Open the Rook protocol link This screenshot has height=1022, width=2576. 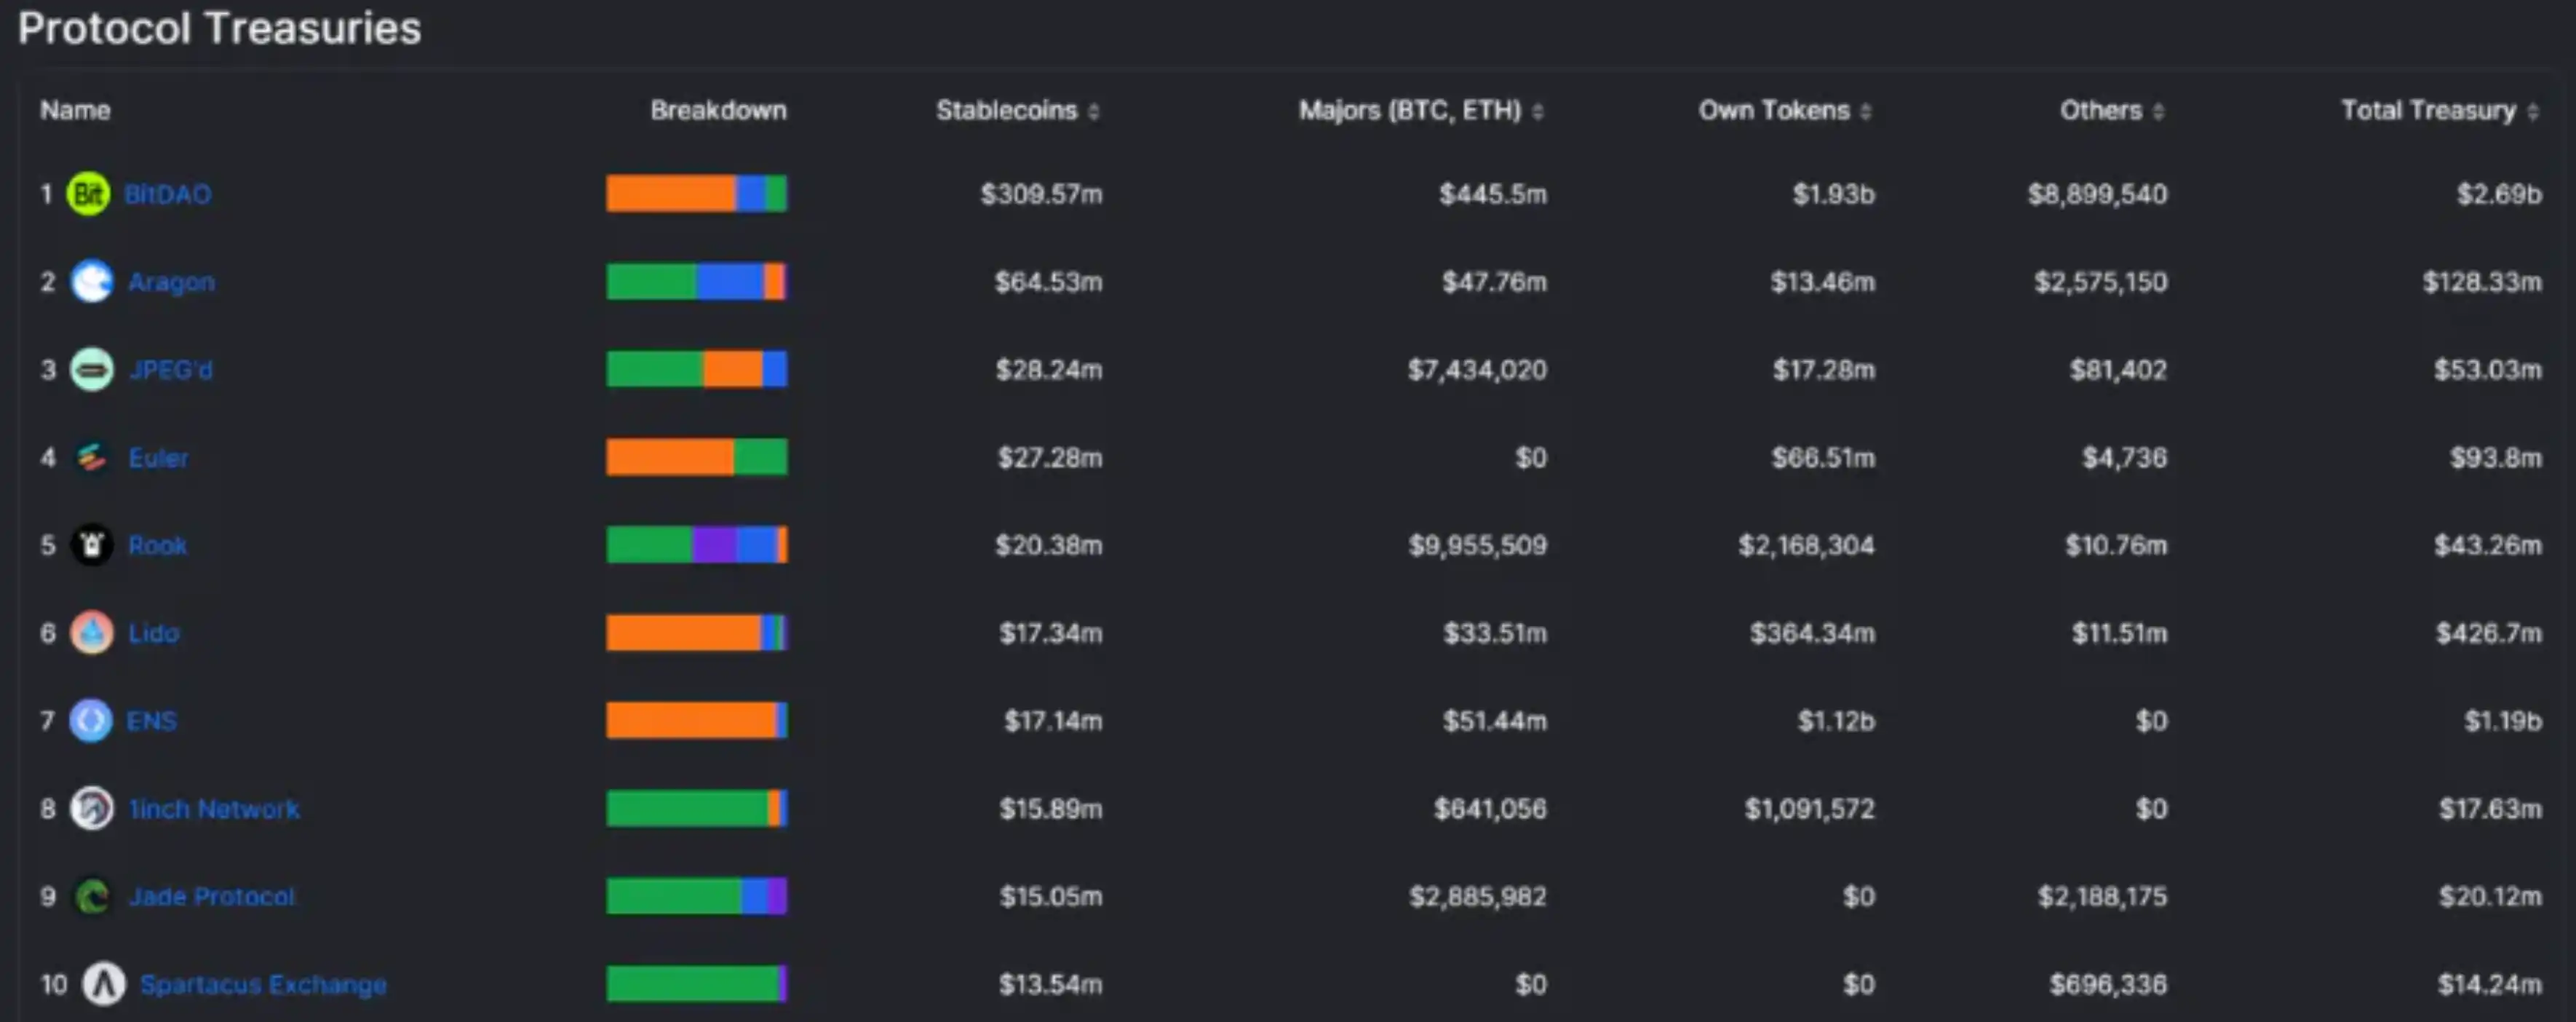[157, 545]
